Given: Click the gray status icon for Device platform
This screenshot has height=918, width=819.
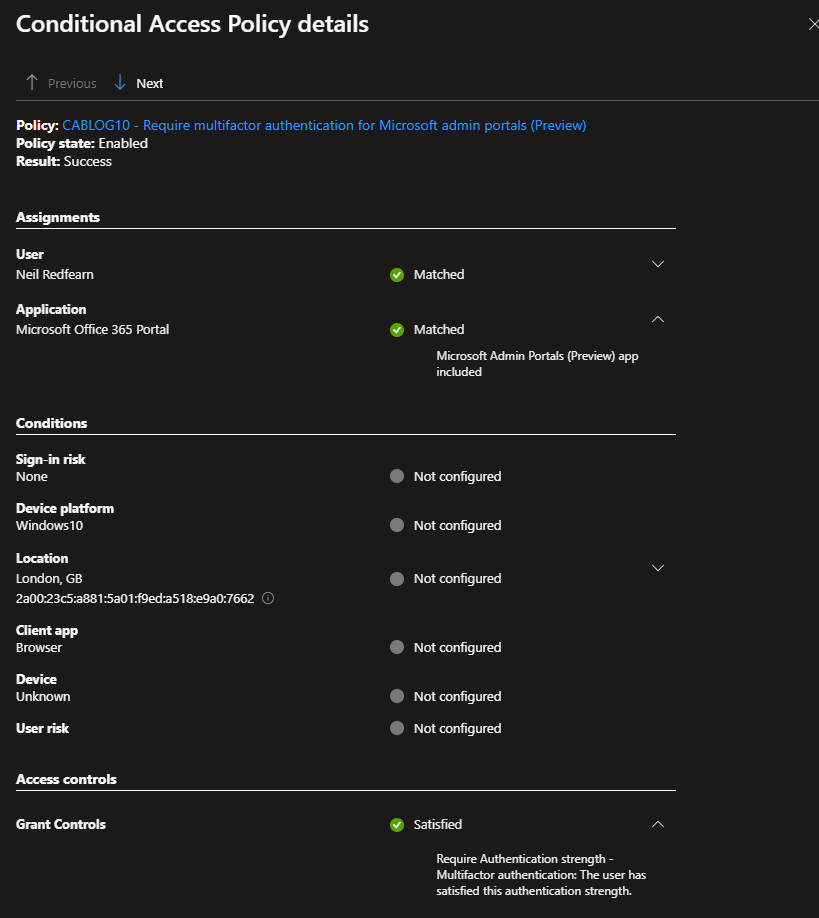Looking at the screenshot, I should click(397, 525).
